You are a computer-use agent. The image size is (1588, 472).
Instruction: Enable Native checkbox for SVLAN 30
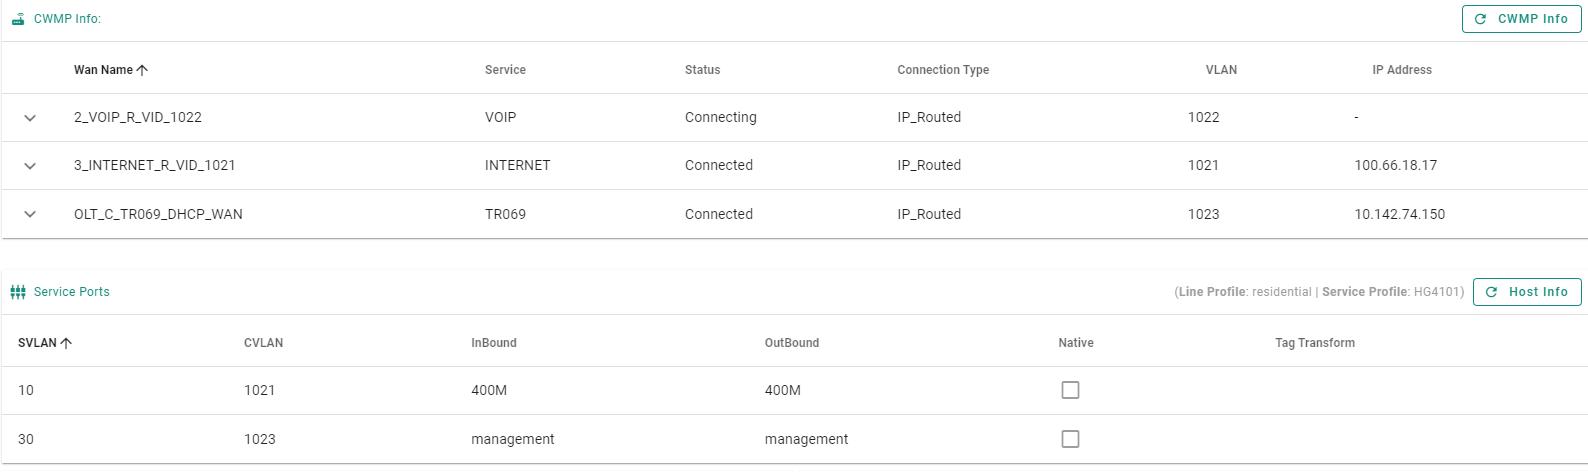(1070, 439)
